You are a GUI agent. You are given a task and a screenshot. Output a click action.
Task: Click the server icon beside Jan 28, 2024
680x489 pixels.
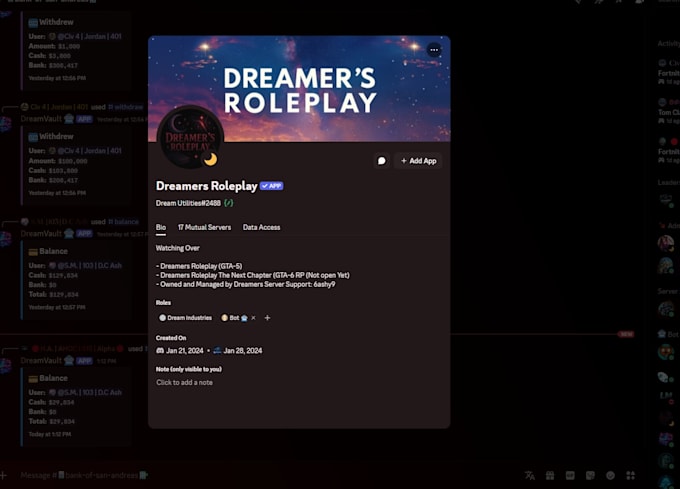[217, 350]
